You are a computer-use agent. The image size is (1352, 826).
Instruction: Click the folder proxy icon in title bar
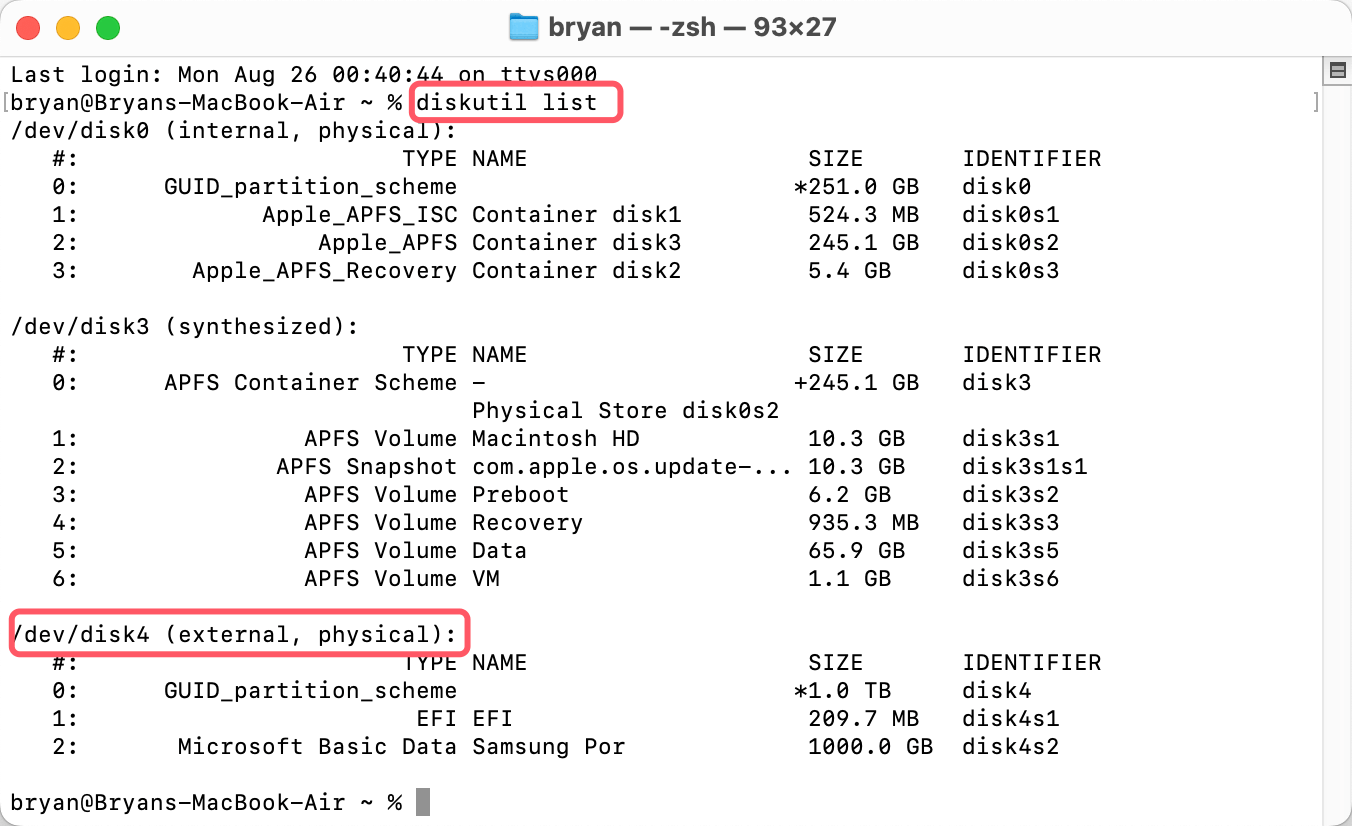point(524,27)
